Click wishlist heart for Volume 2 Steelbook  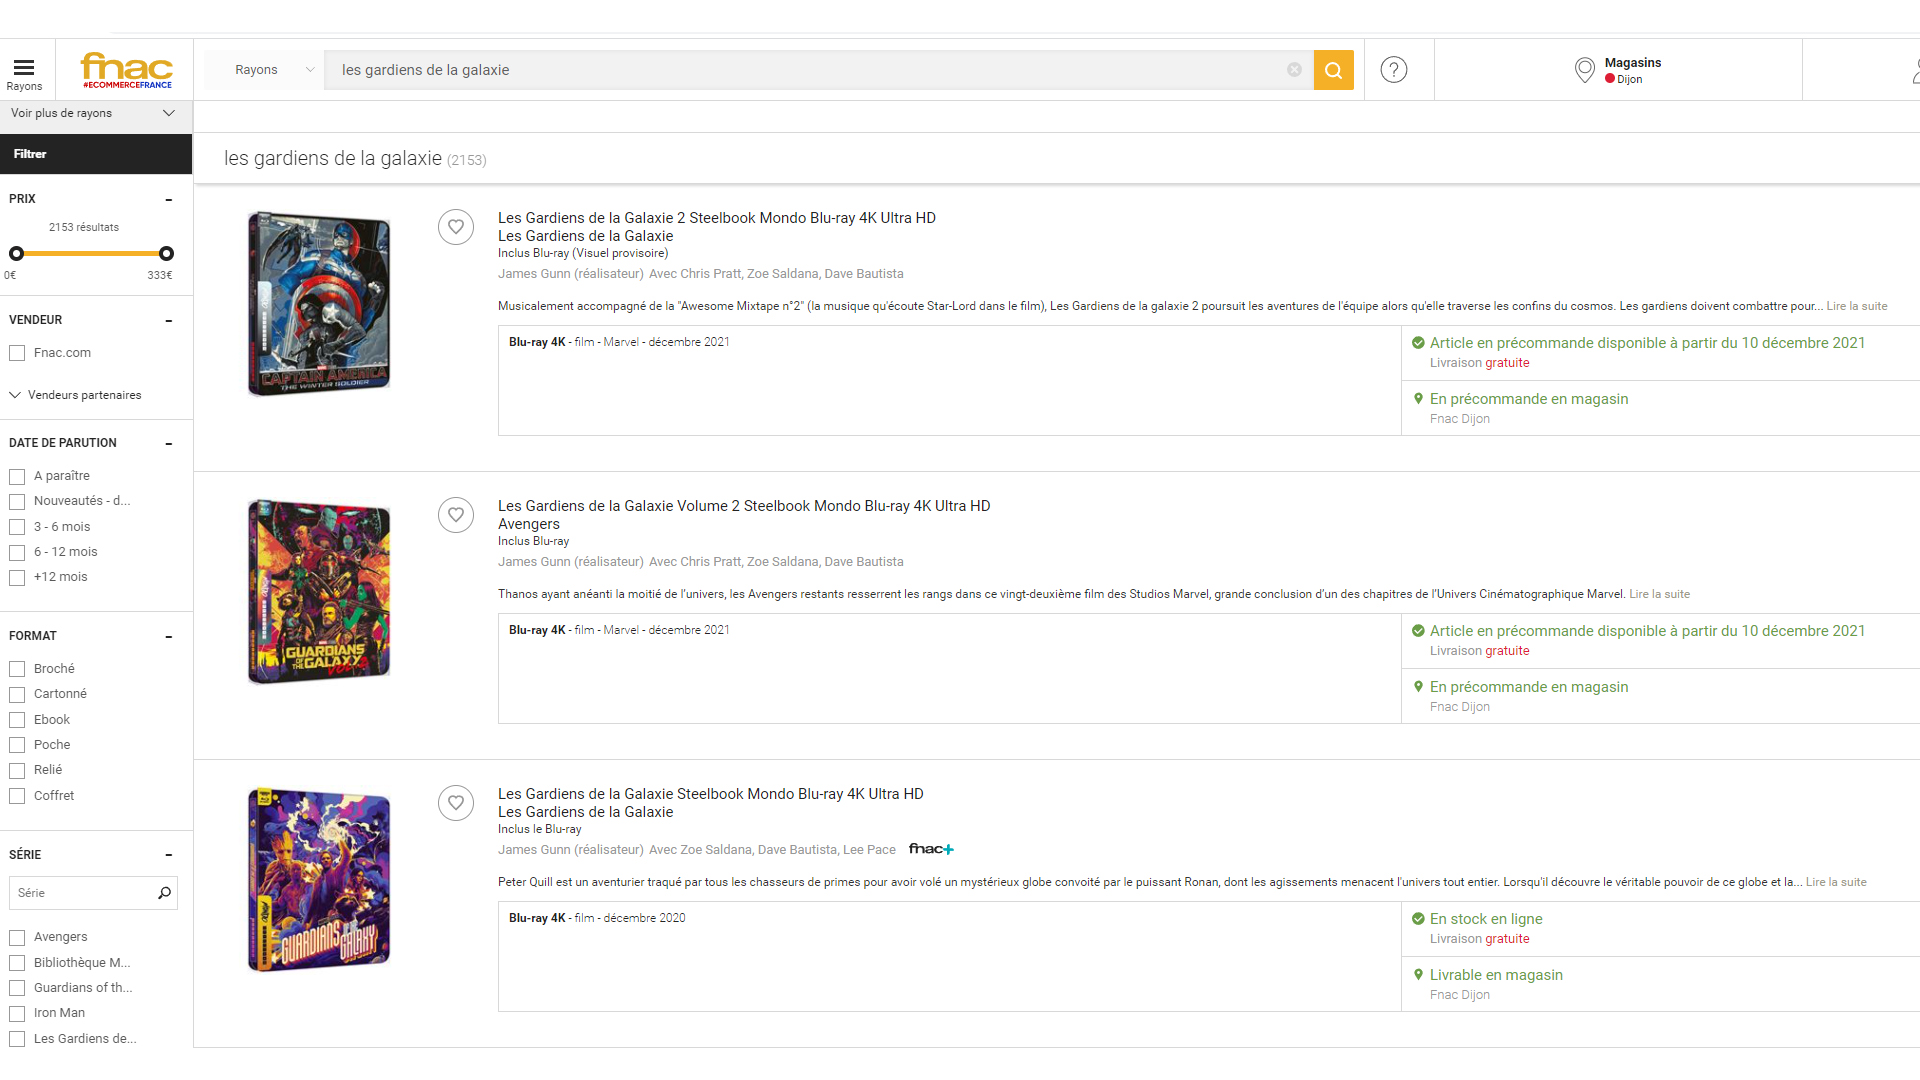point(456,515)
